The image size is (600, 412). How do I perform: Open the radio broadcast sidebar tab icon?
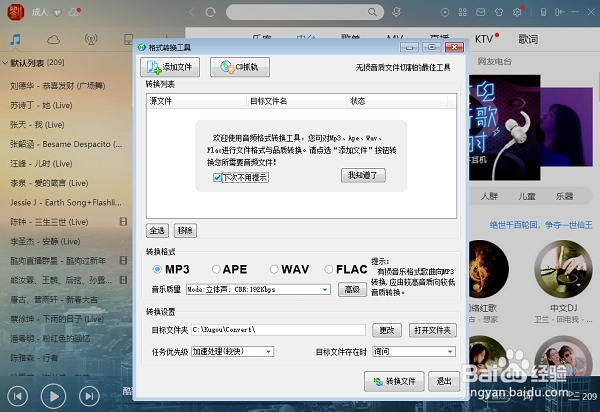coord(91,39)
